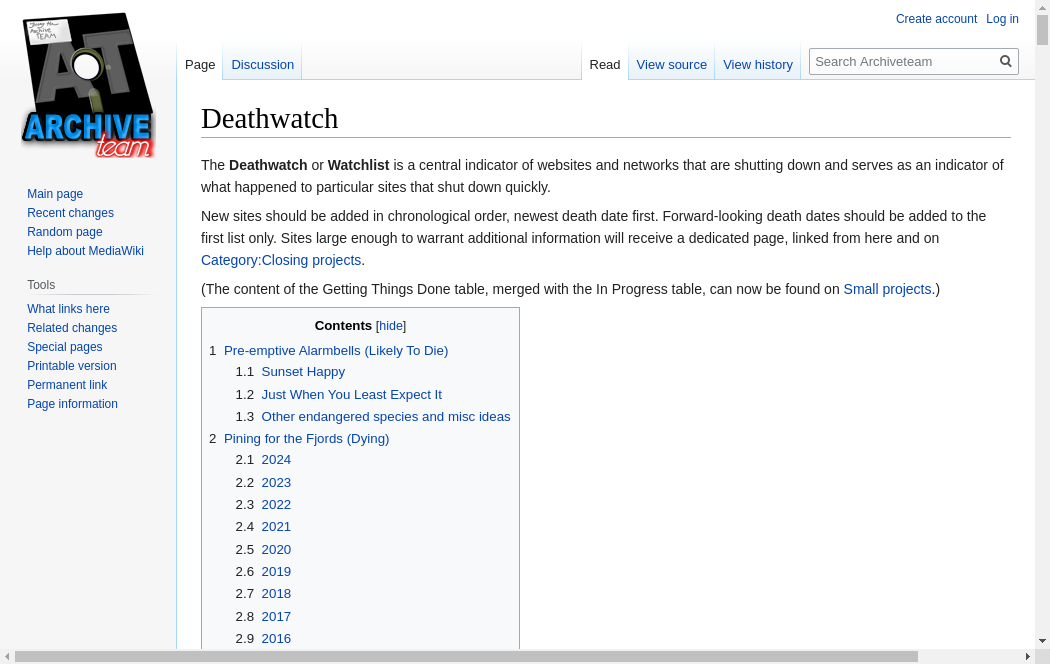This screenshot has width=1050, height=664.
Task: Go to Recent changes in sidebar
Action: pos(70,213)
